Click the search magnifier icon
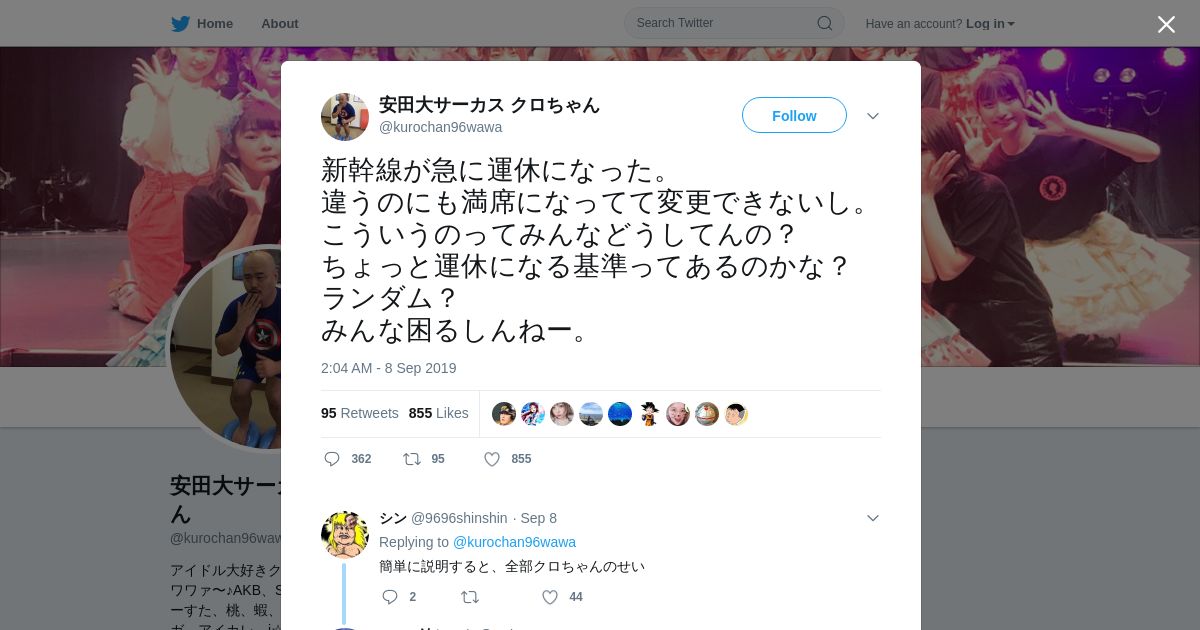Image resolution: width=1200 pixels, height=630 pixels. (x=825, y=23)
